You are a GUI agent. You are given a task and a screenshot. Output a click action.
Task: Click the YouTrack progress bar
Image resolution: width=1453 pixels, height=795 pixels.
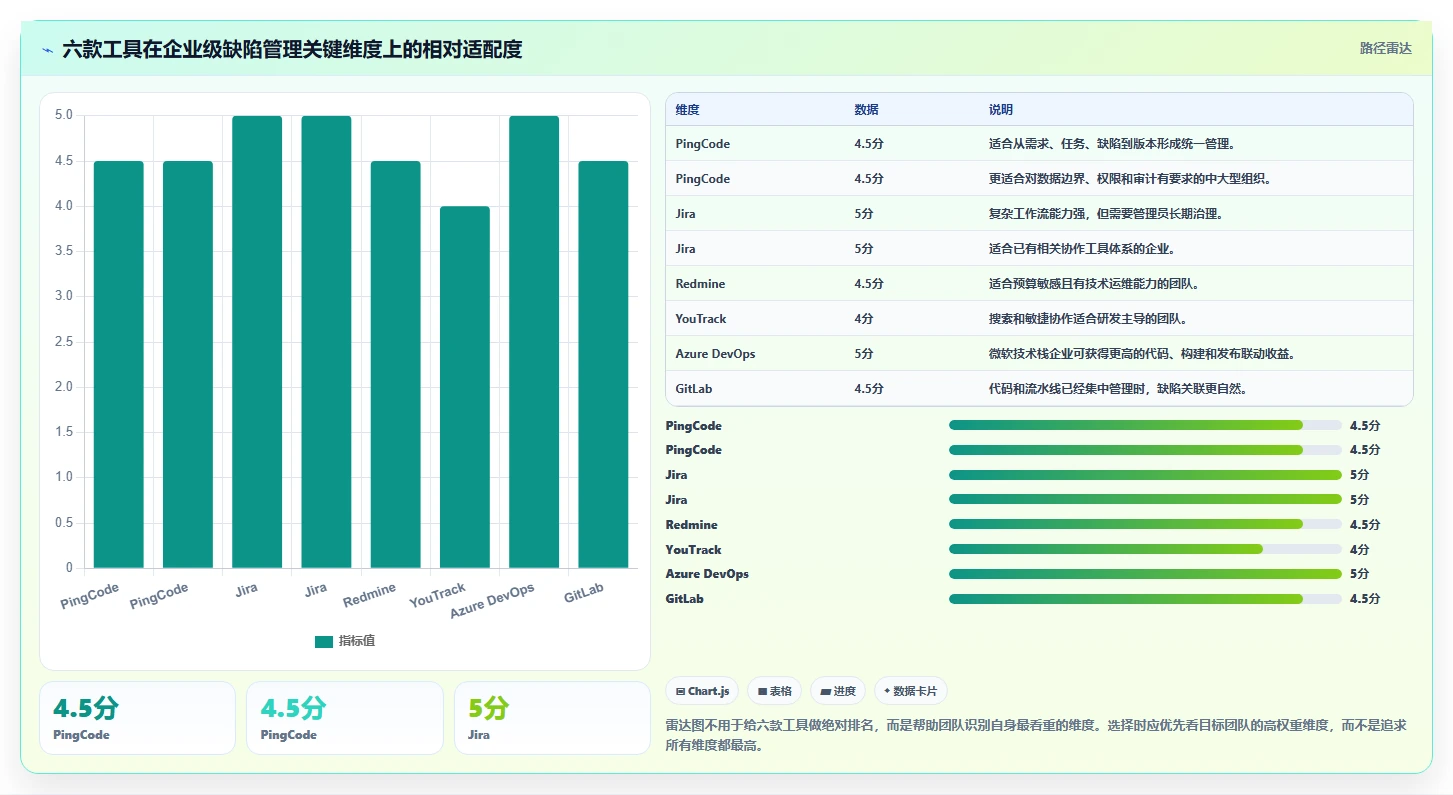(x=1145, y=549)
